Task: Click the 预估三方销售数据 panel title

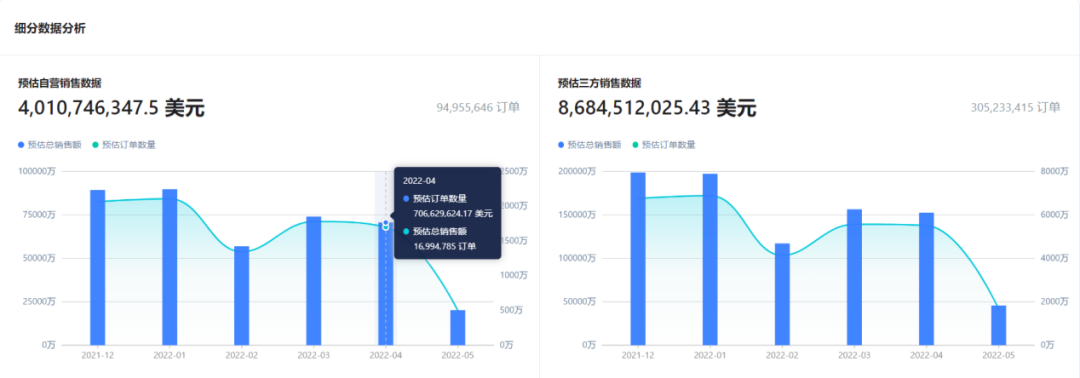Action: pyautogui.click(x=599, y=83)
